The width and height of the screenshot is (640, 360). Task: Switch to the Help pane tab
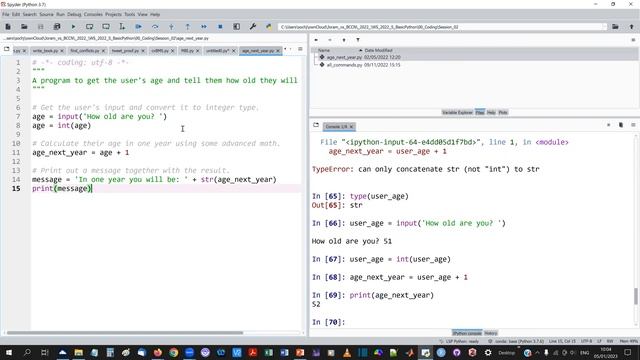point(491,112)
